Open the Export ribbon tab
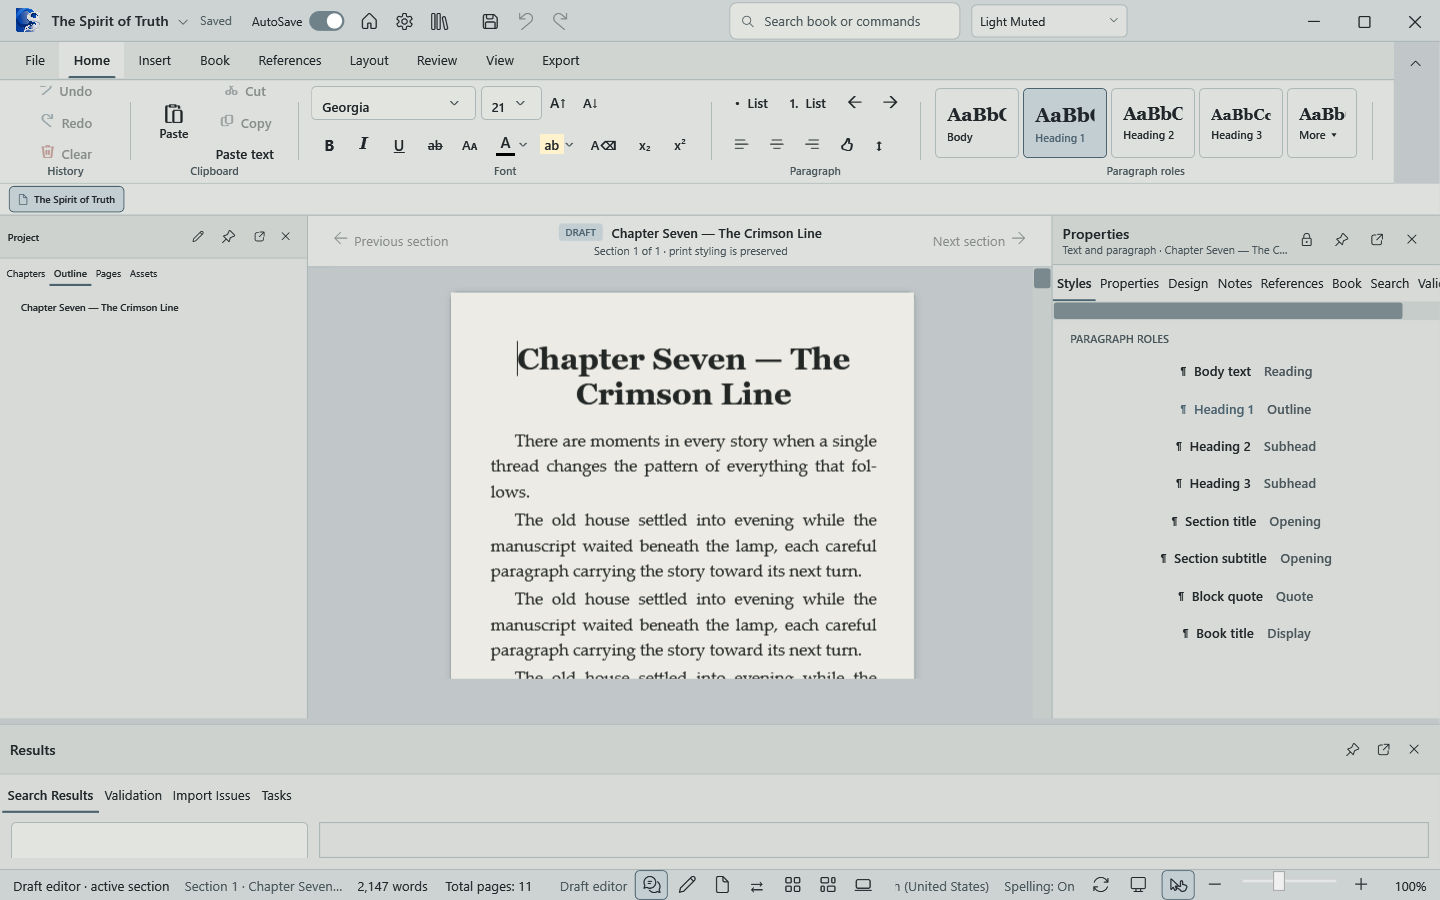The height and width of the screenshot is (900, 1440). 560,60
